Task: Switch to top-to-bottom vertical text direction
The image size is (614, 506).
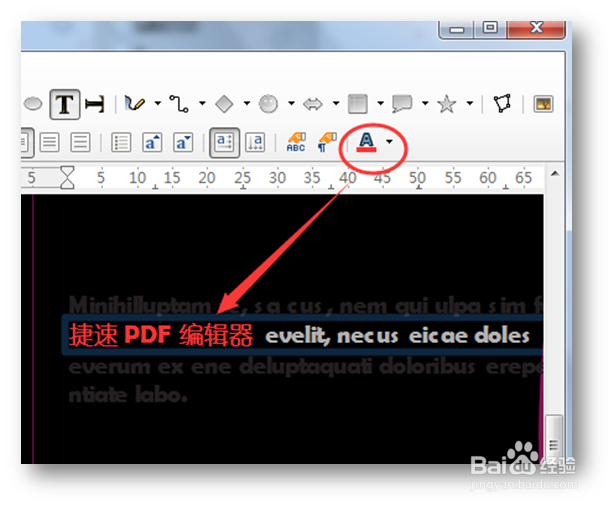Action: point(255,142)
